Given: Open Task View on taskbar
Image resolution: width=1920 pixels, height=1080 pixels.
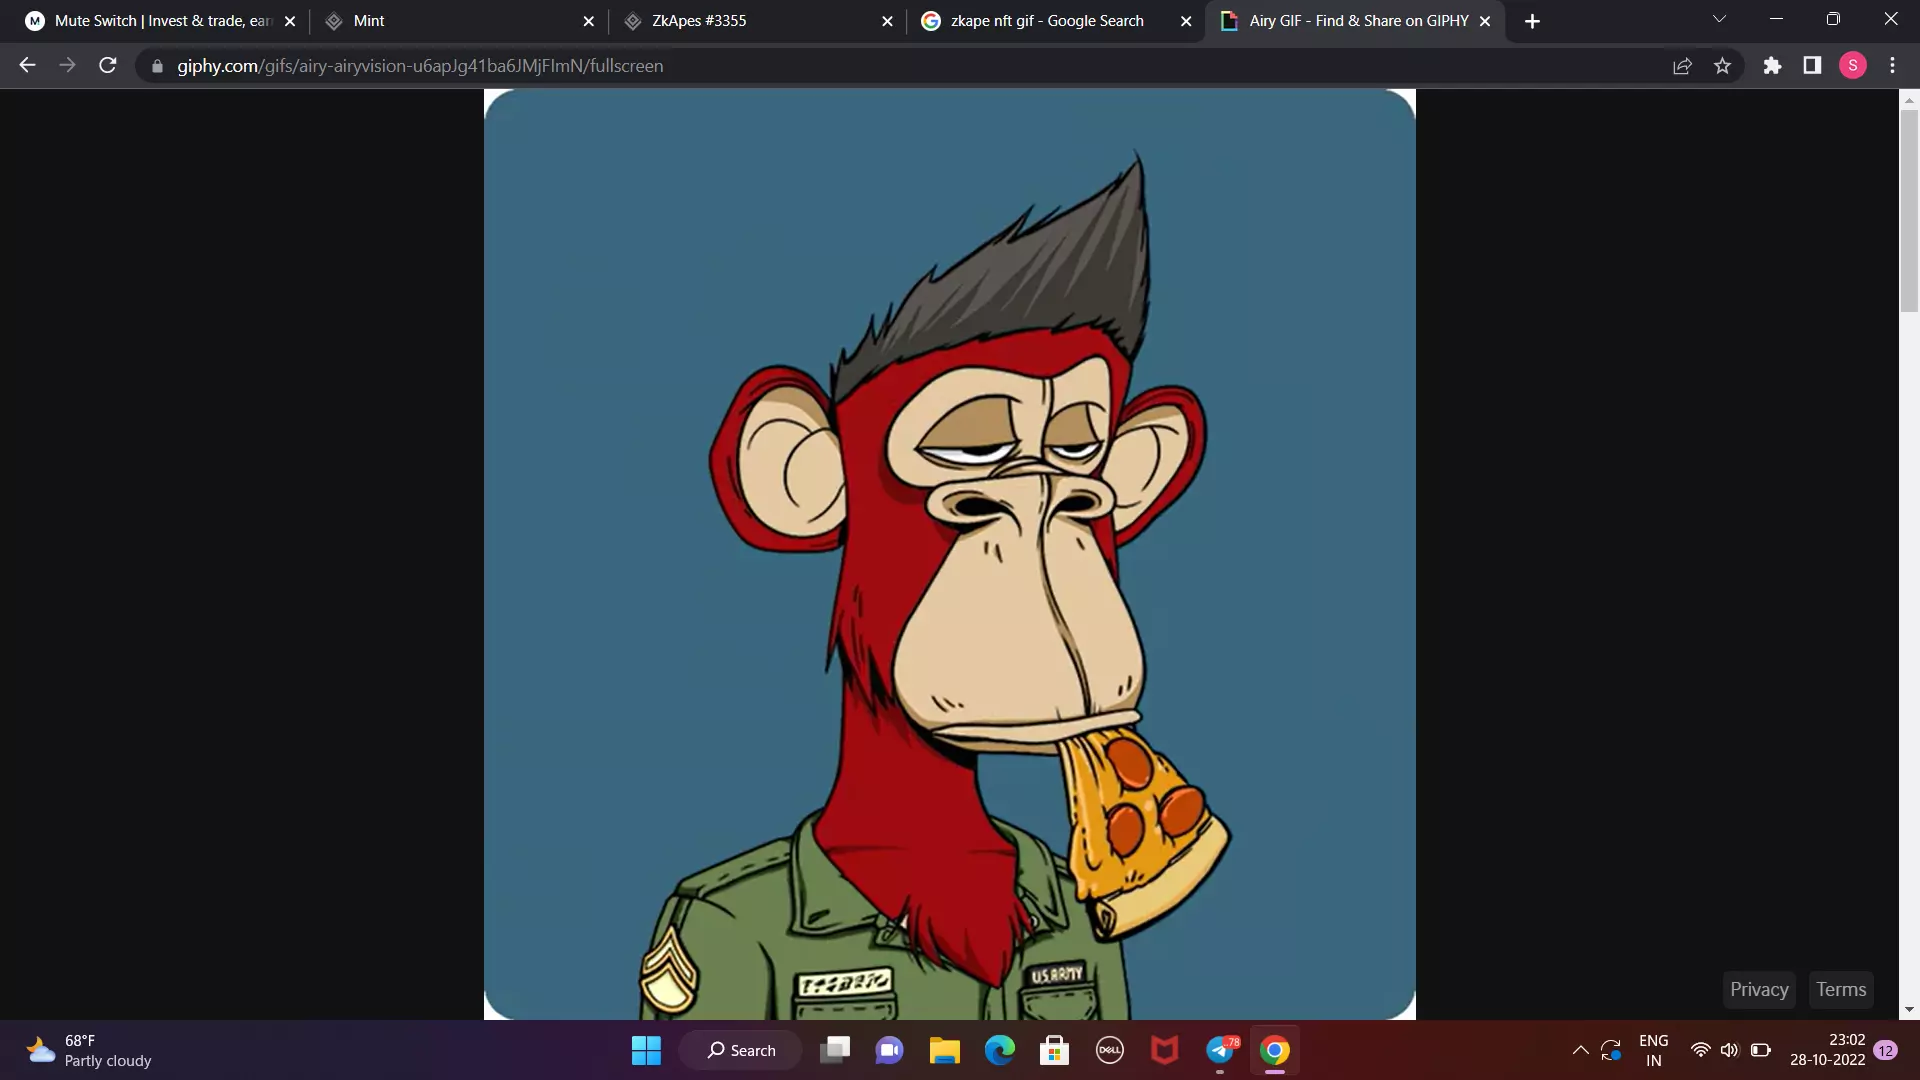Looking at the screenshot, I should tap(835, 1050).
